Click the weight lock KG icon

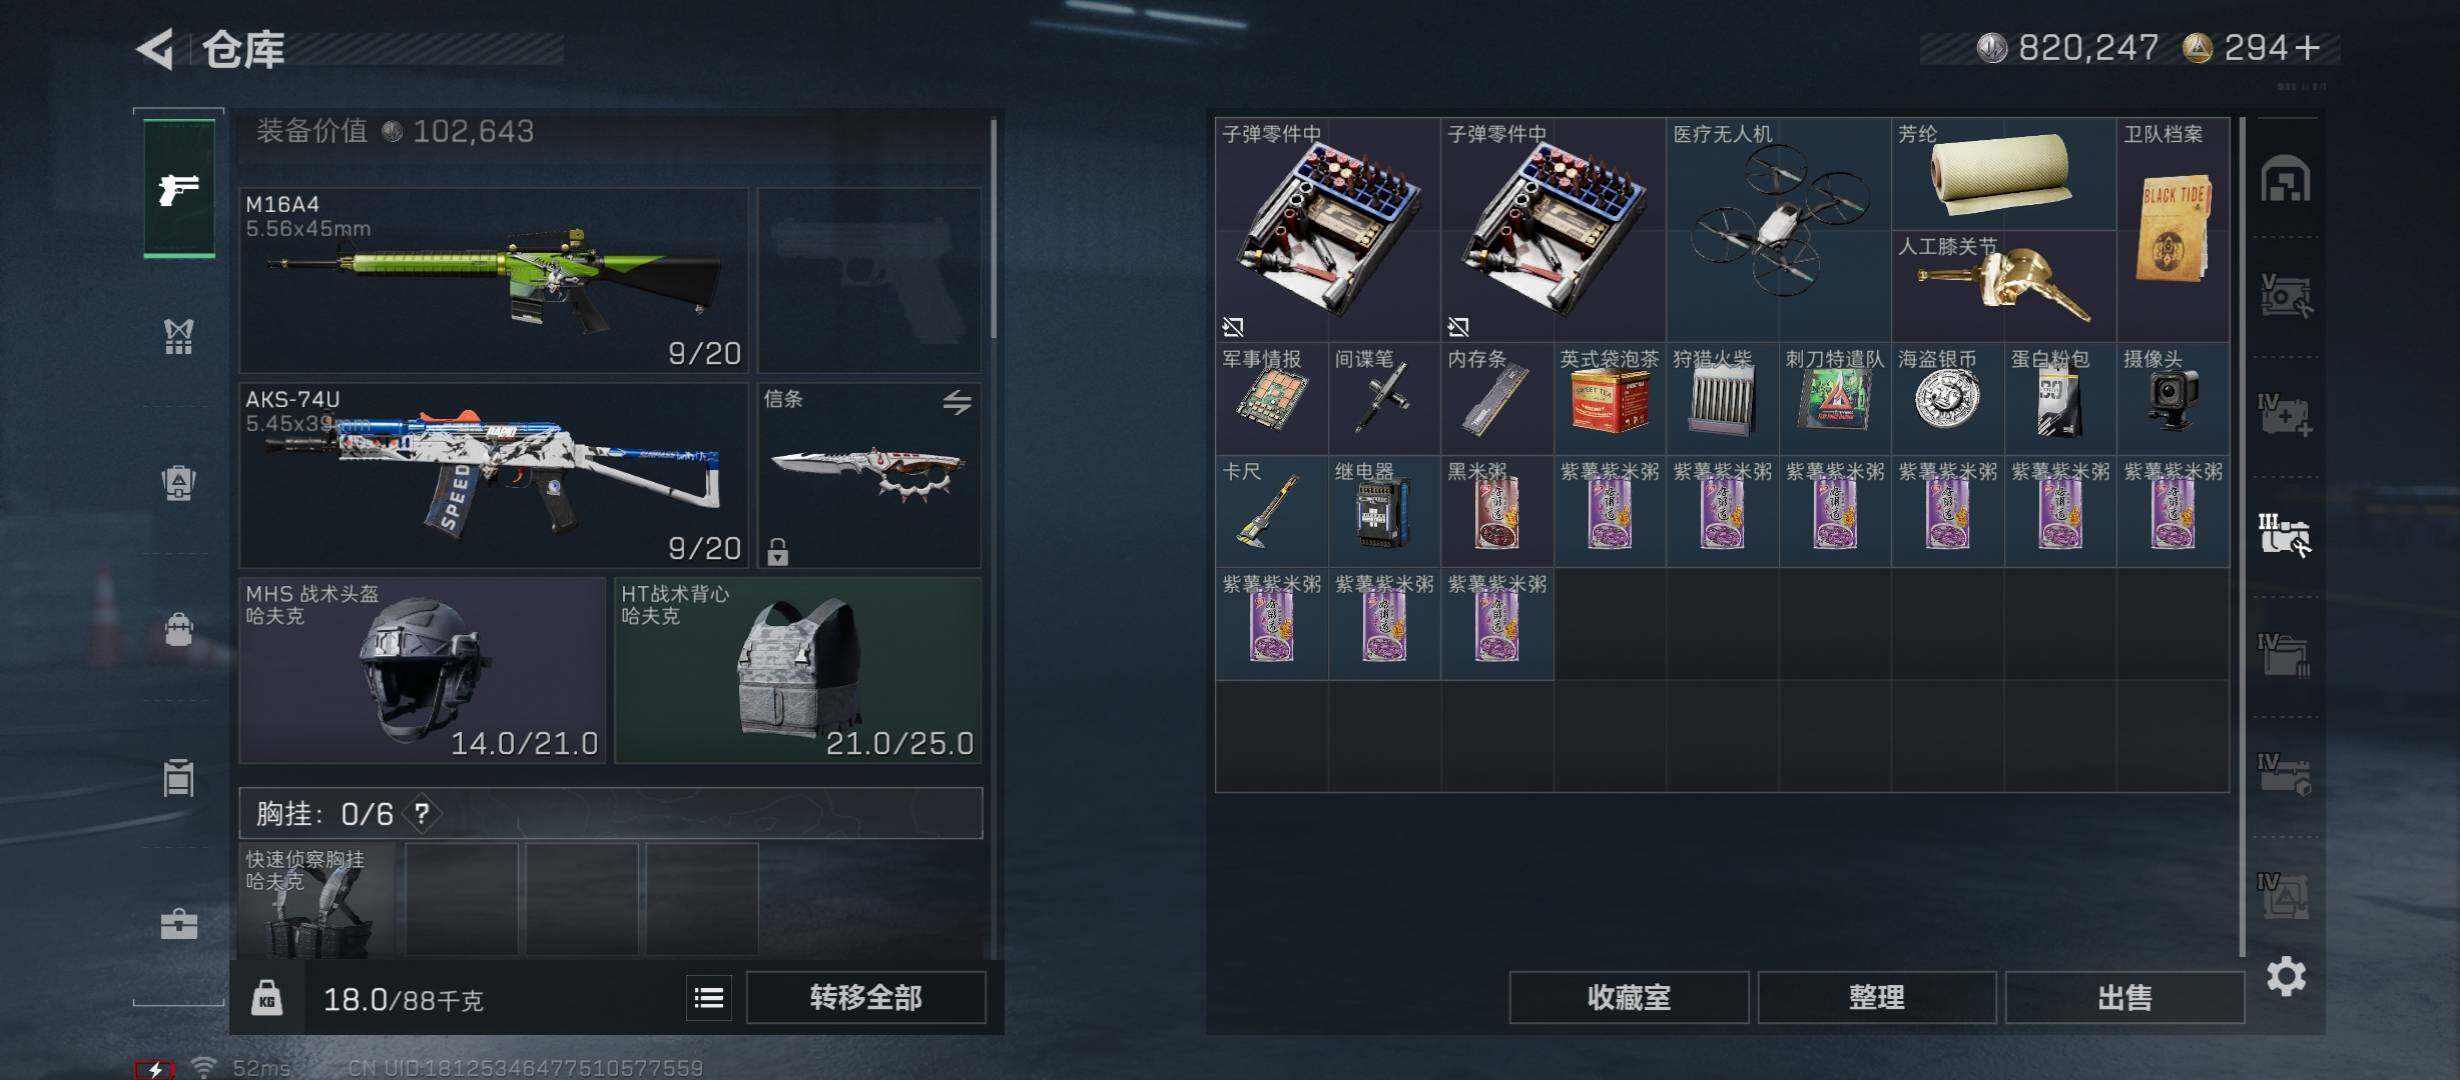(267, 998)
